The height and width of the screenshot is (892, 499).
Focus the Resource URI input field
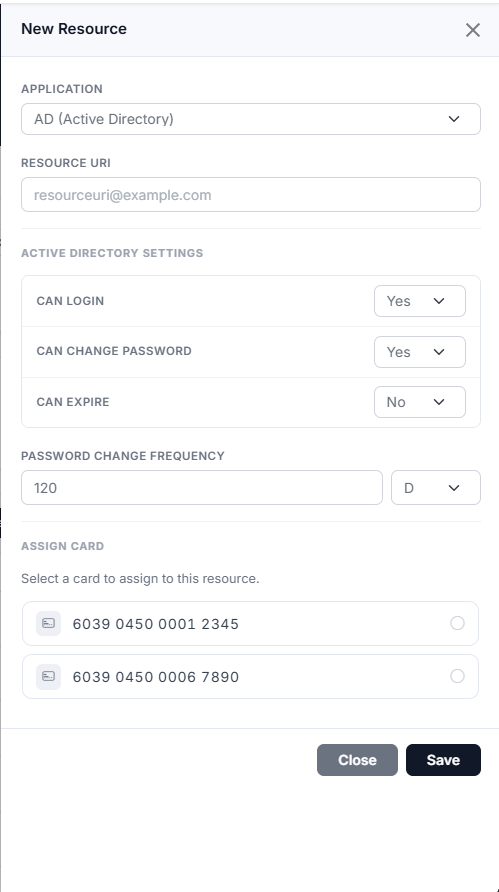click(251, 195)
